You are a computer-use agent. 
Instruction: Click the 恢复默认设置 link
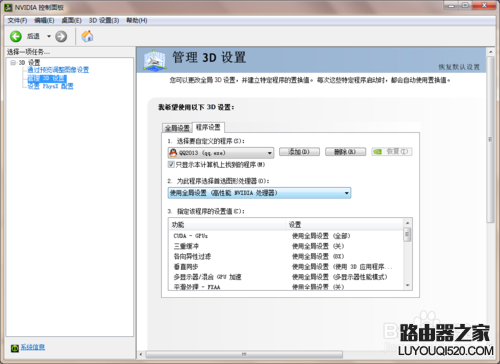coord(459,67)
